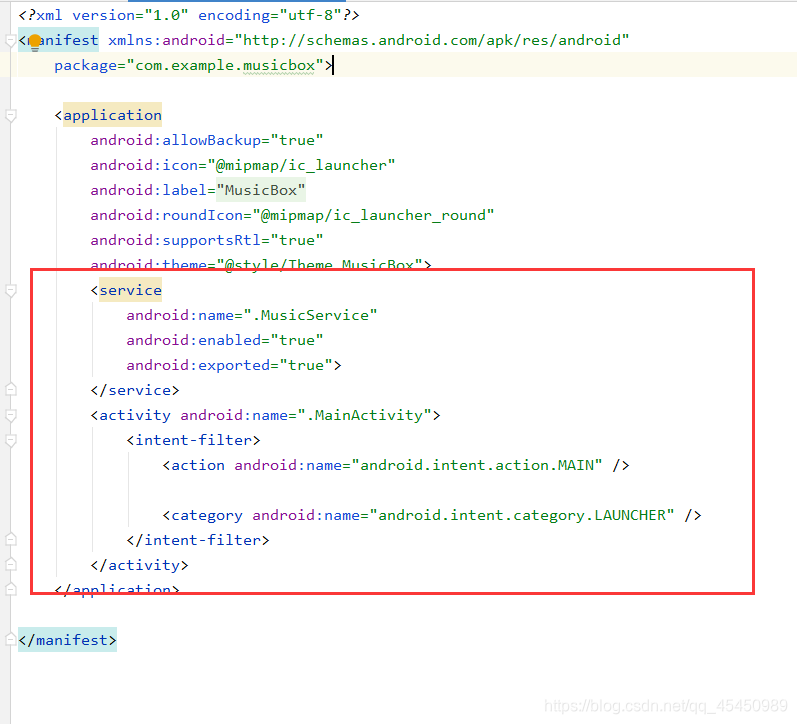The height and width of the screenshot is (724, 797).
Task: Click the ".MusicService" name value
Action: (x=311, y=315)
